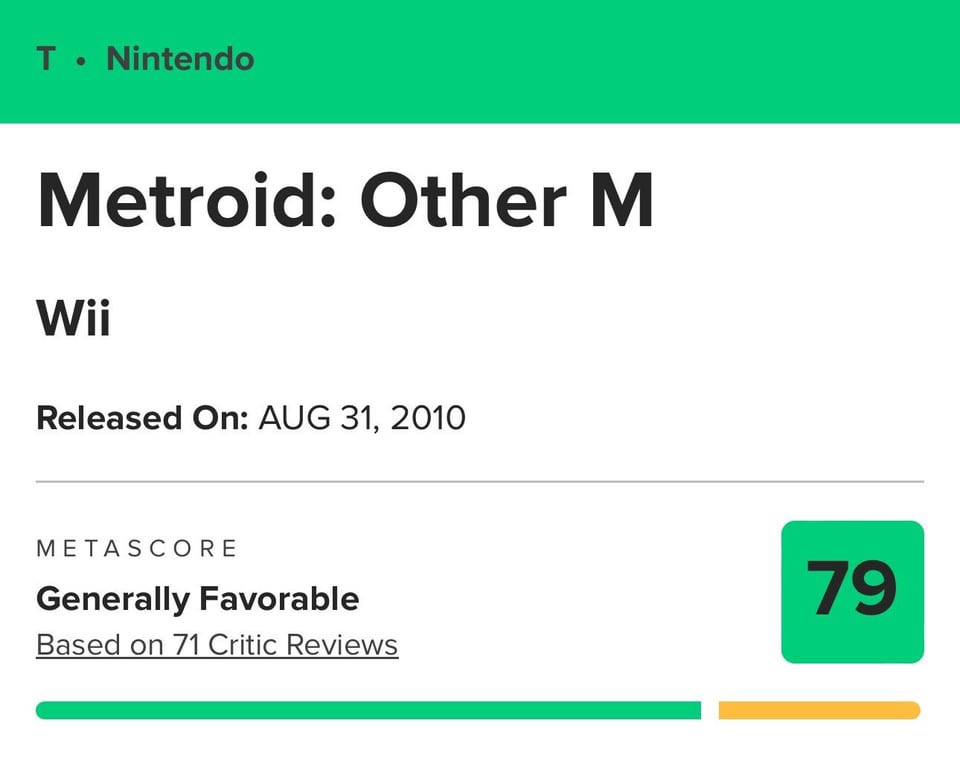Click the Nintendo publisher name
The width and height of the screenshot is (960, 758).
pos(180,59)
